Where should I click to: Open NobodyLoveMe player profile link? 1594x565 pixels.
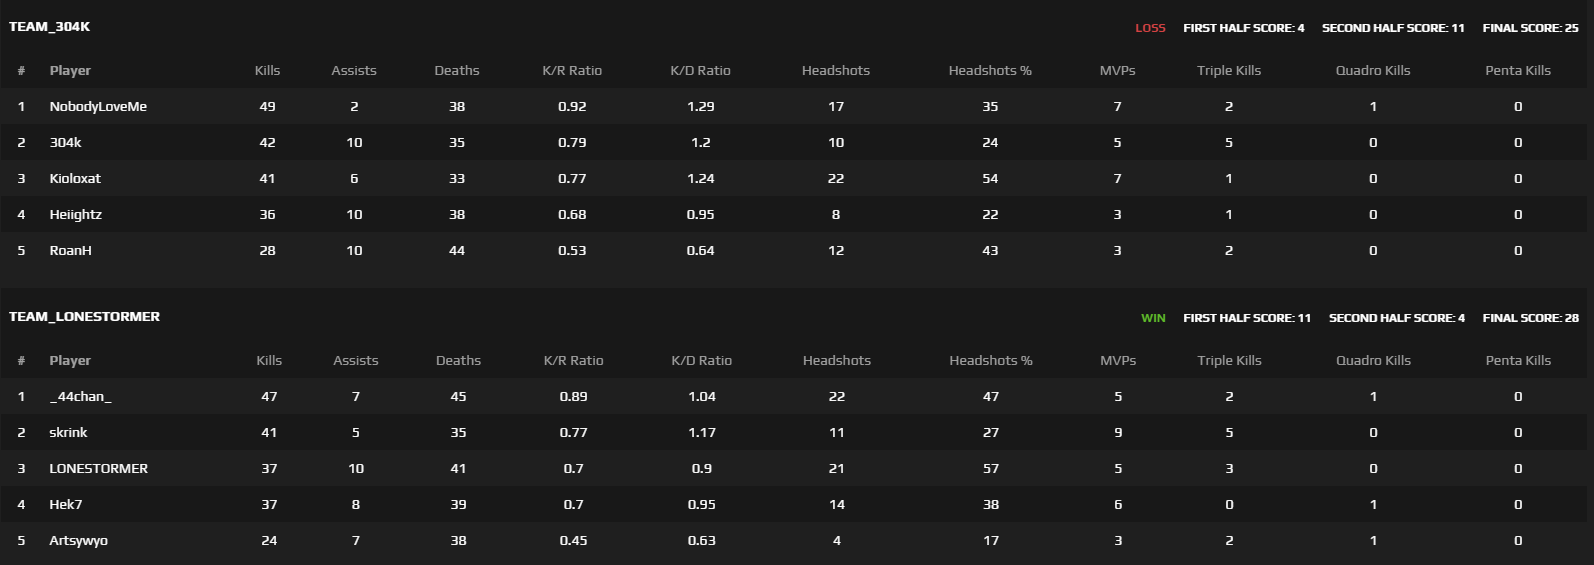pyautogui.click(x=98, y=107)
